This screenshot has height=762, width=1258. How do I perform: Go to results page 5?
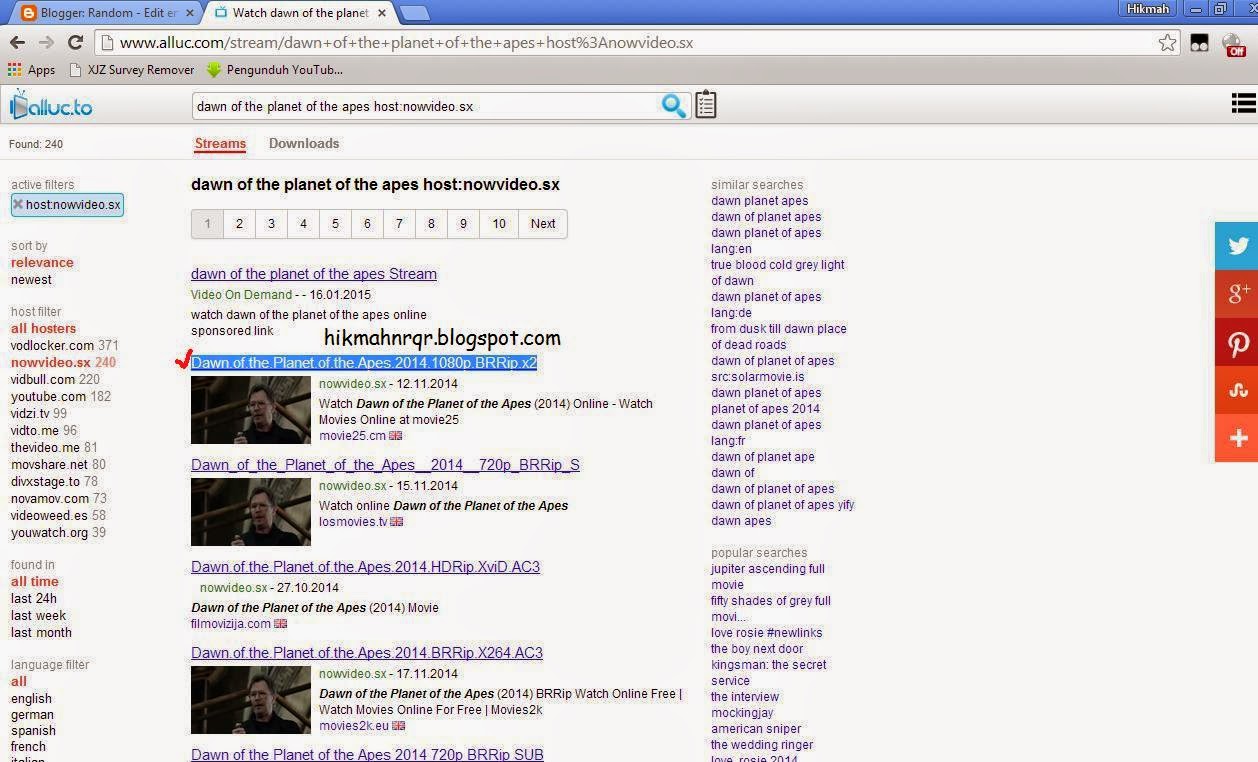coord(335,224)
